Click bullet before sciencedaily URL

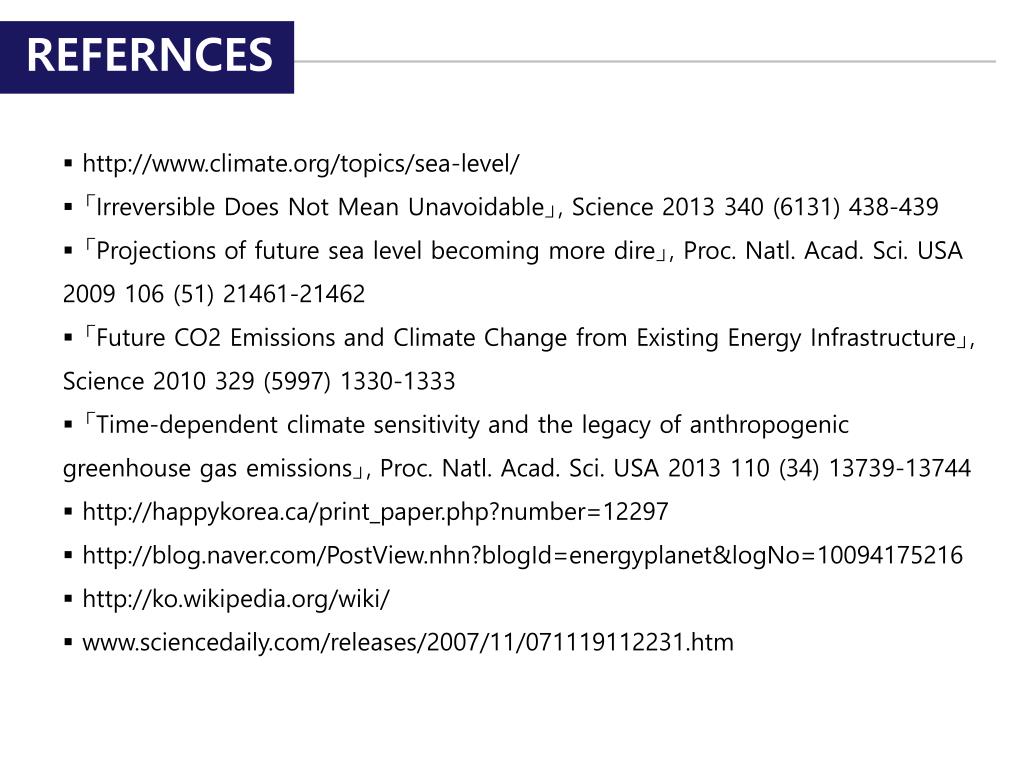[69, 643]
